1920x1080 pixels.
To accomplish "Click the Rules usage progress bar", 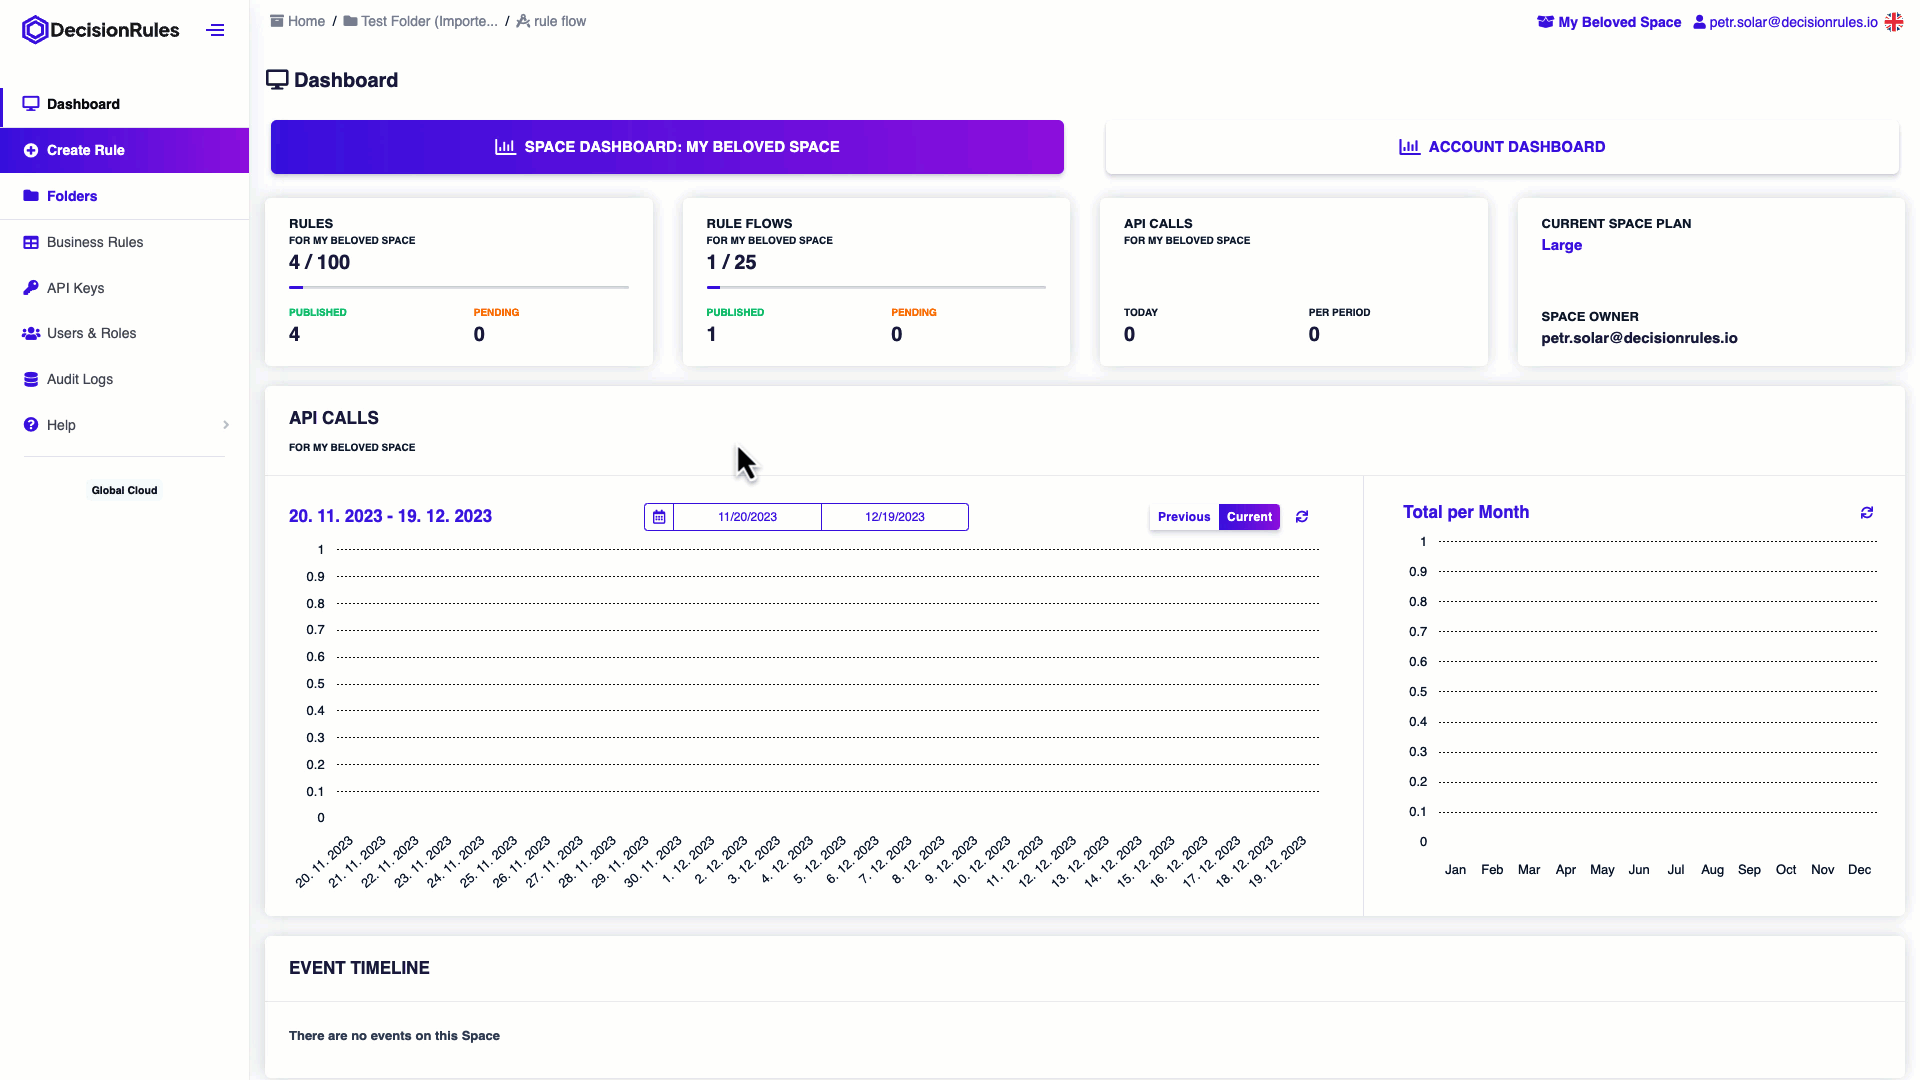I will (459, 287).
